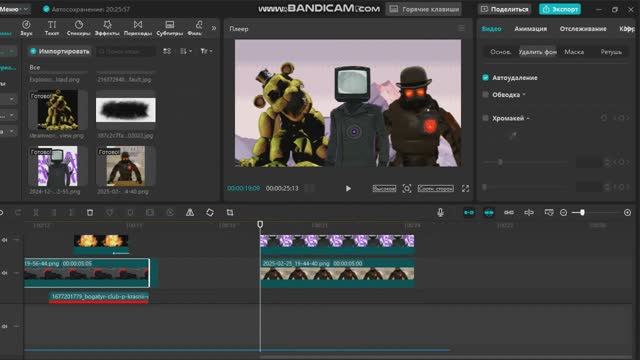Toggle auto snapping on timeline
This screenshot has width=640, height=360.
point(489,213)
